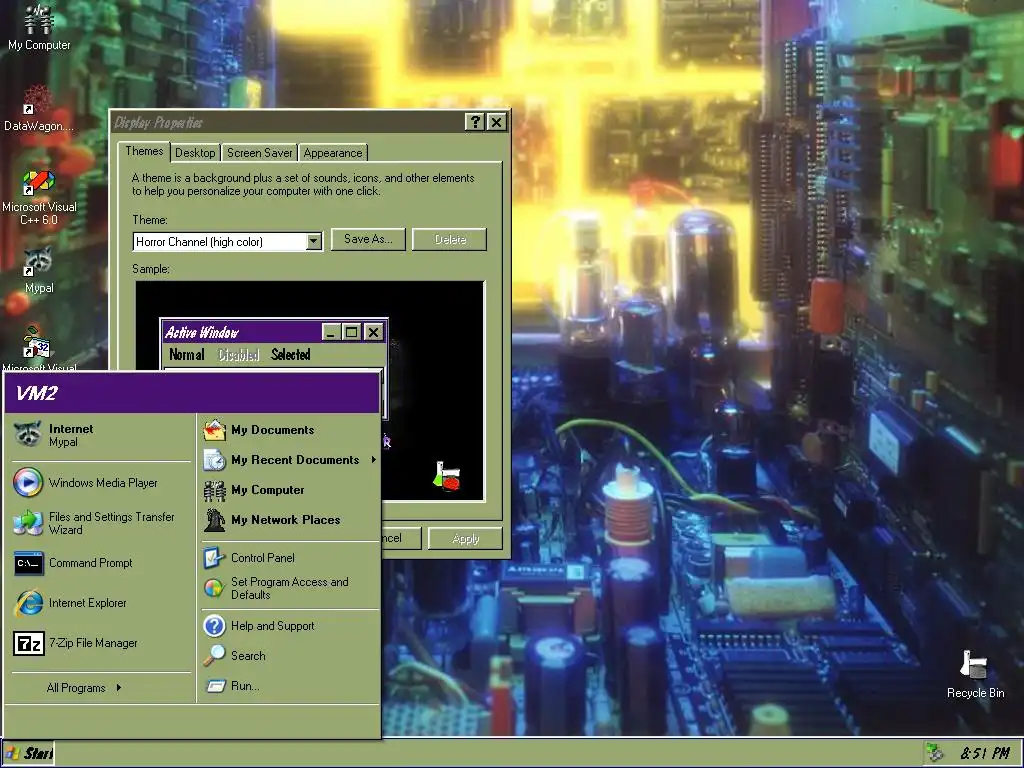1024x768 pixels.
Task: Click the Apply button
Action: coord(465,539)
